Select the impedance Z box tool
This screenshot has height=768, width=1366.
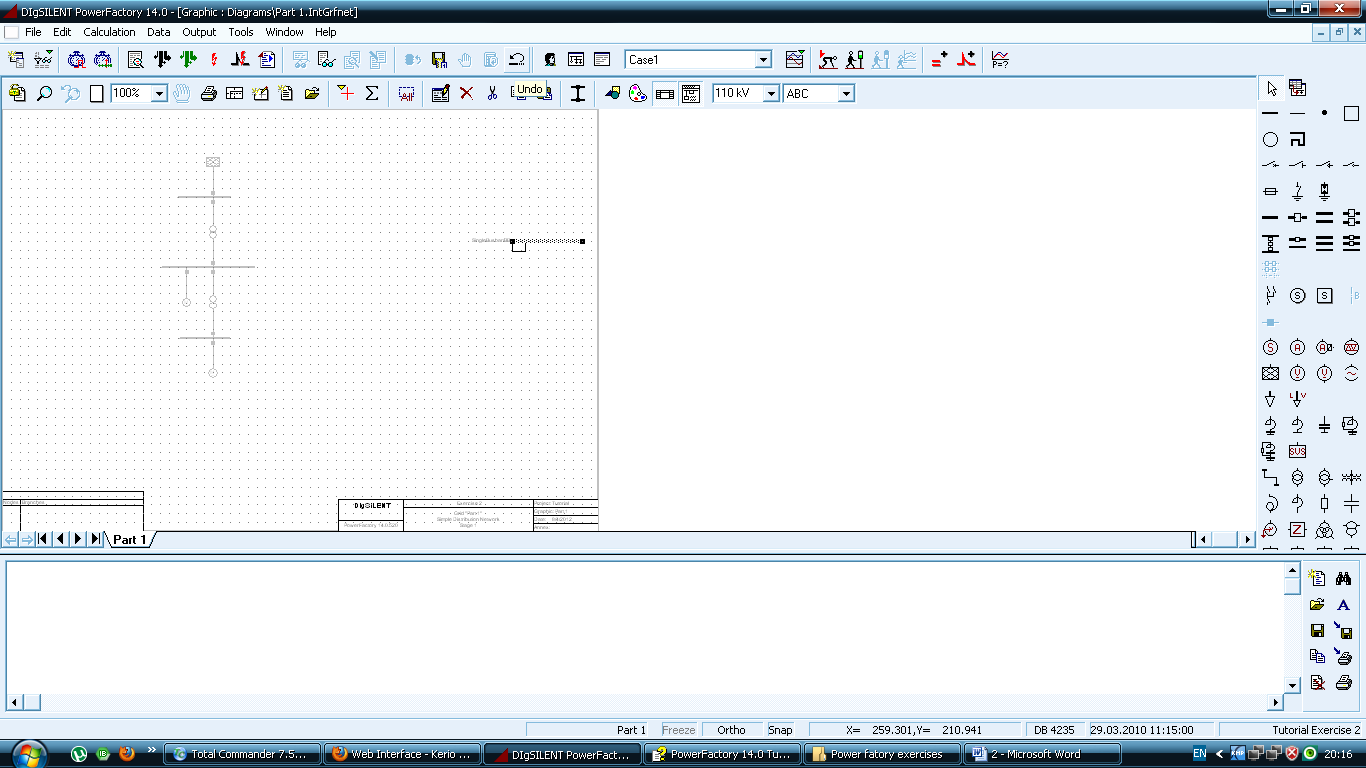point(1298,530)
